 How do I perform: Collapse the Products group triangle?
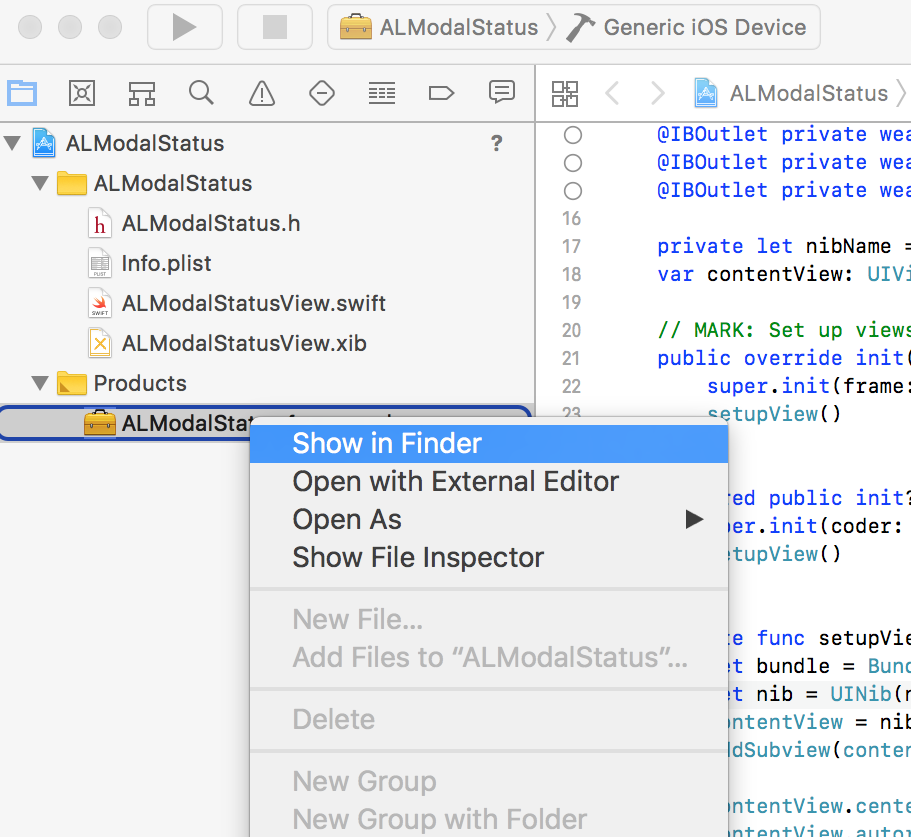40,383
